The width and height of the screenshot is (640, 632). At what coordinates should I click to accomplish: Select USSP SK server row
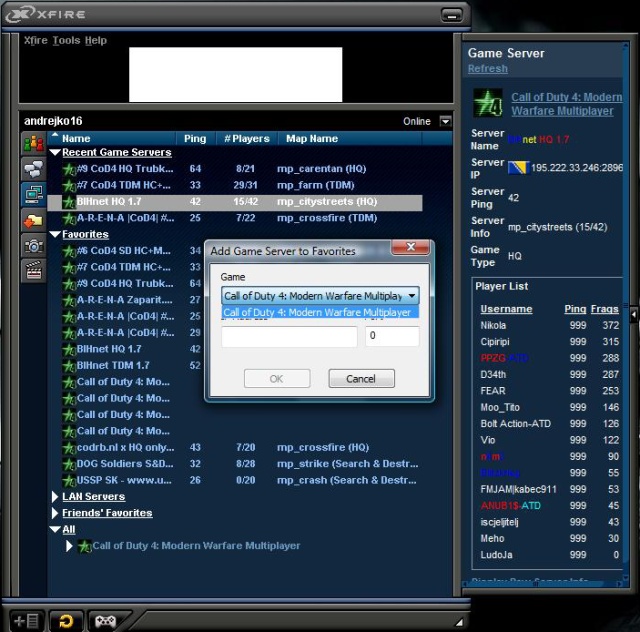tap(235, 481)
